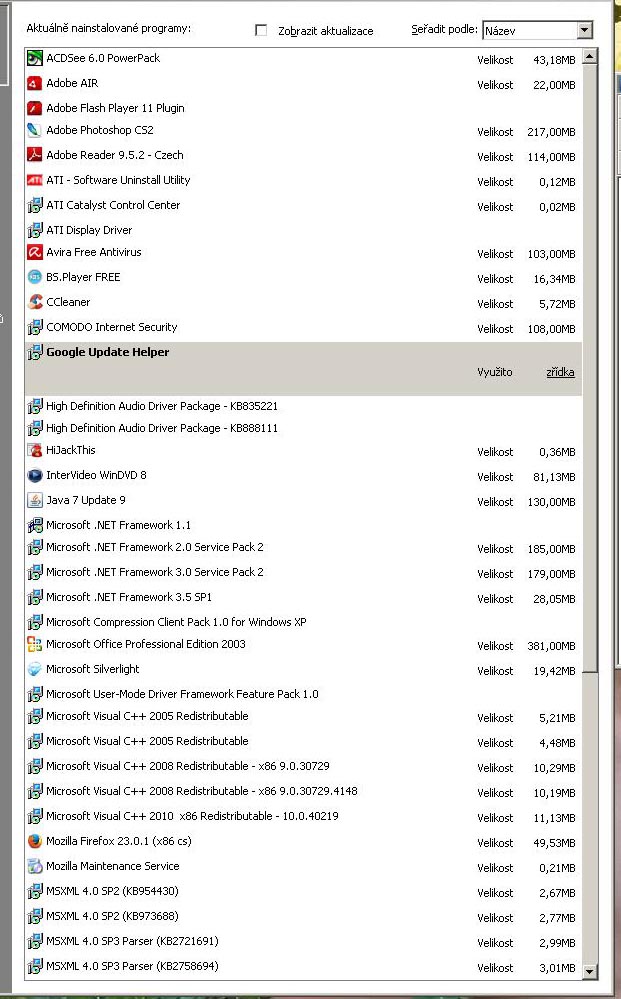The height and width of the screenshot is (999, 621).
Task: Click the zřídka usage link
Action: coord(560,372)
